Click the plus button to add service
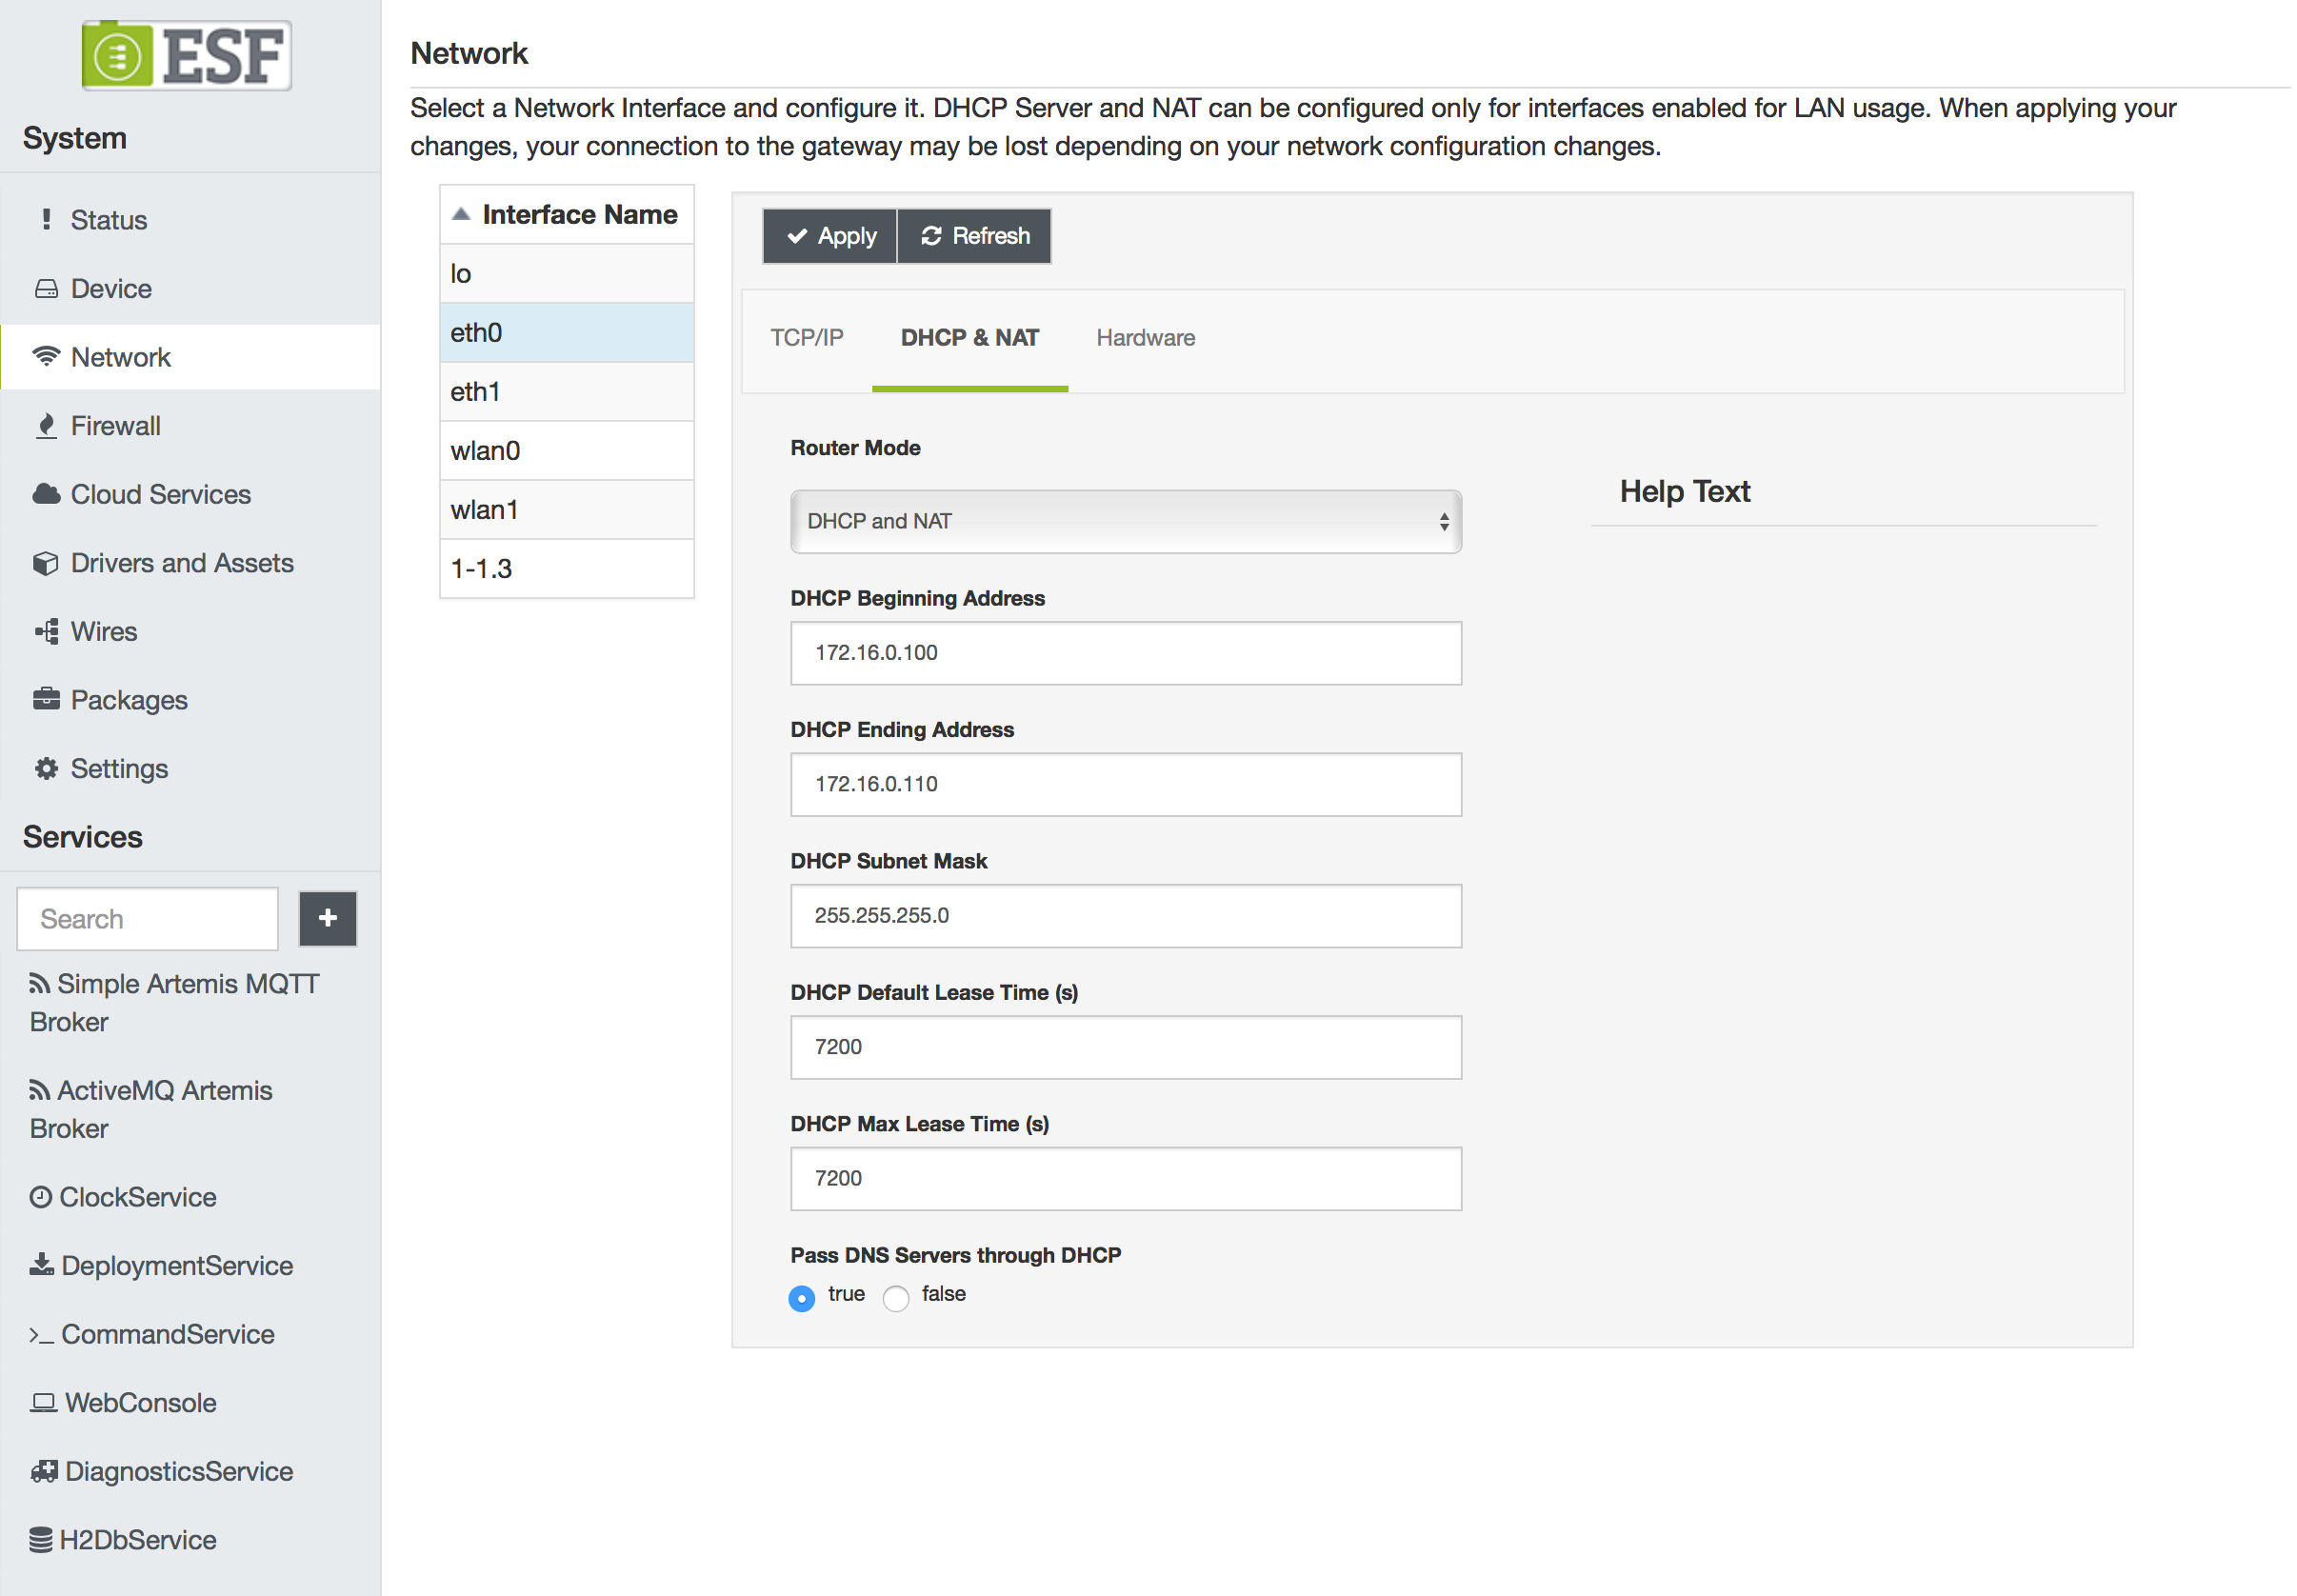 coord(328,918)
